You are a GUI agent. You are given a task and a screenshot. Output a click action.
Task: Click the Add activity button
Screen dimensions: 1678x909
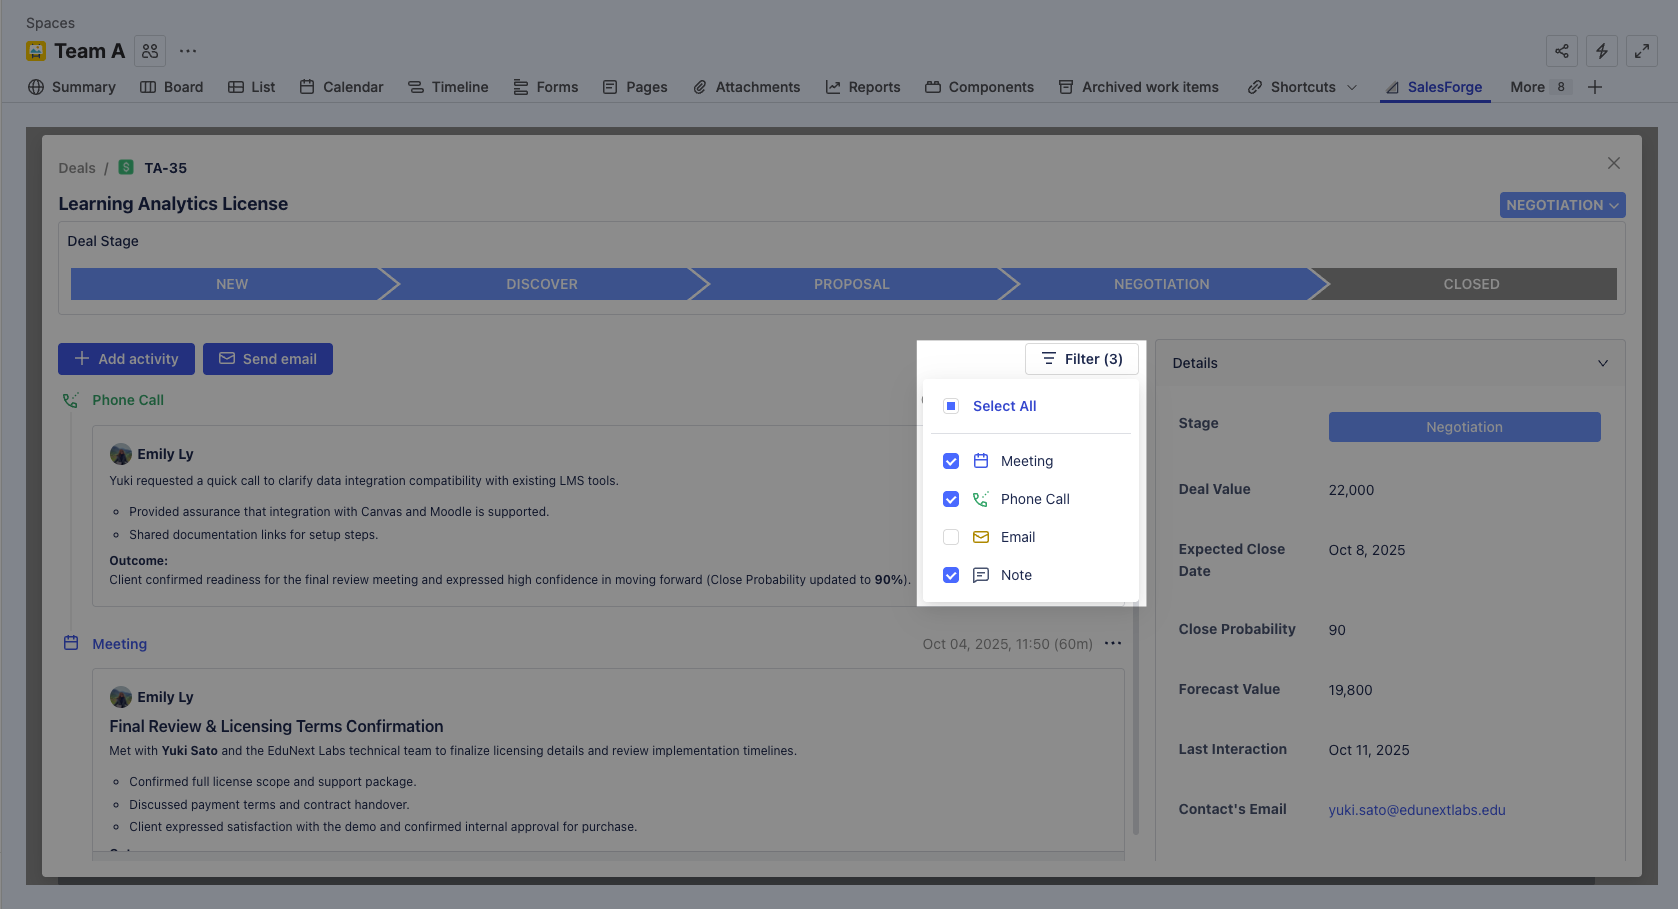point(126,359)
